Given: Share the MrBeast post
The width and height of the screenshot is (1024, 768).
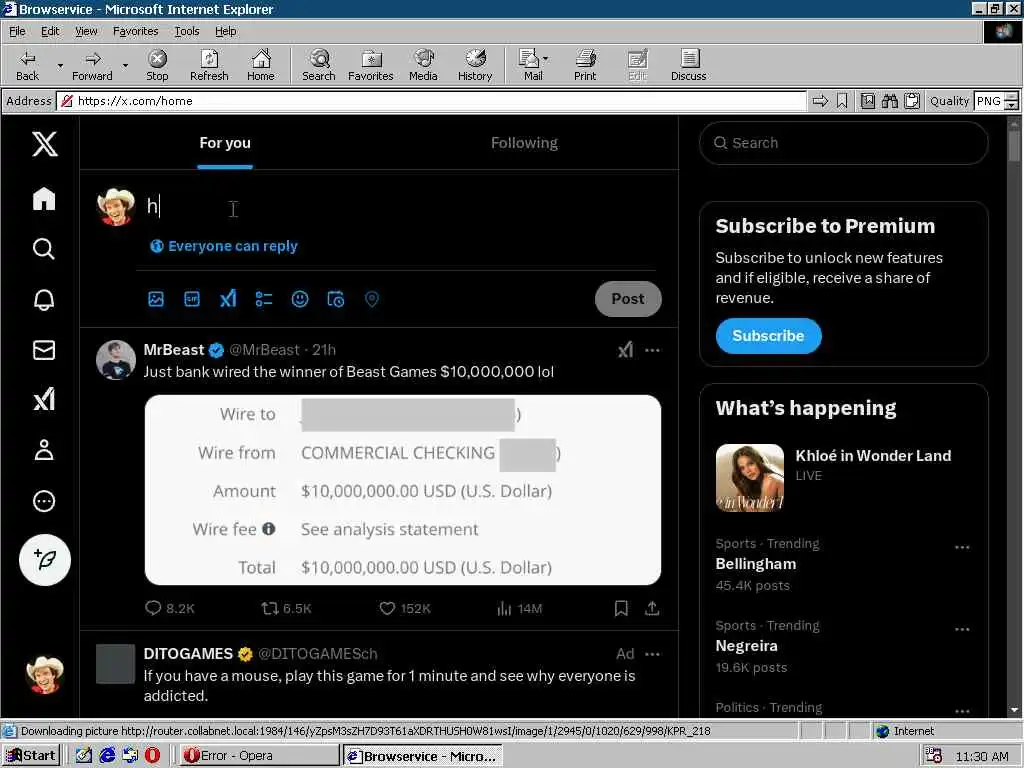Looking at the screenshot, I should tap(652, 609).
